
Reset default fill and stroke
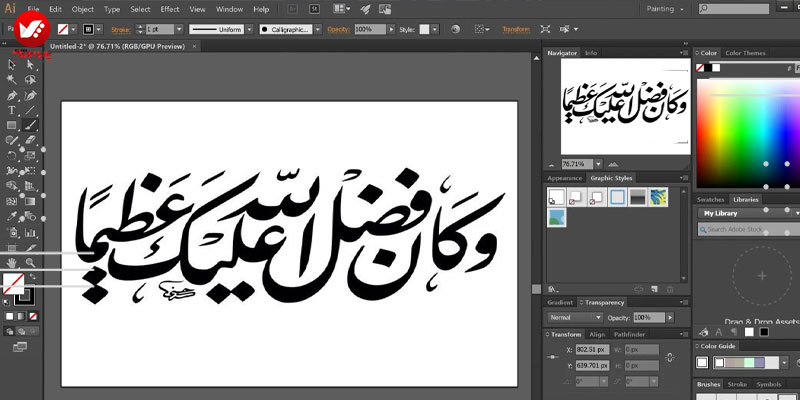coord(6,303)
